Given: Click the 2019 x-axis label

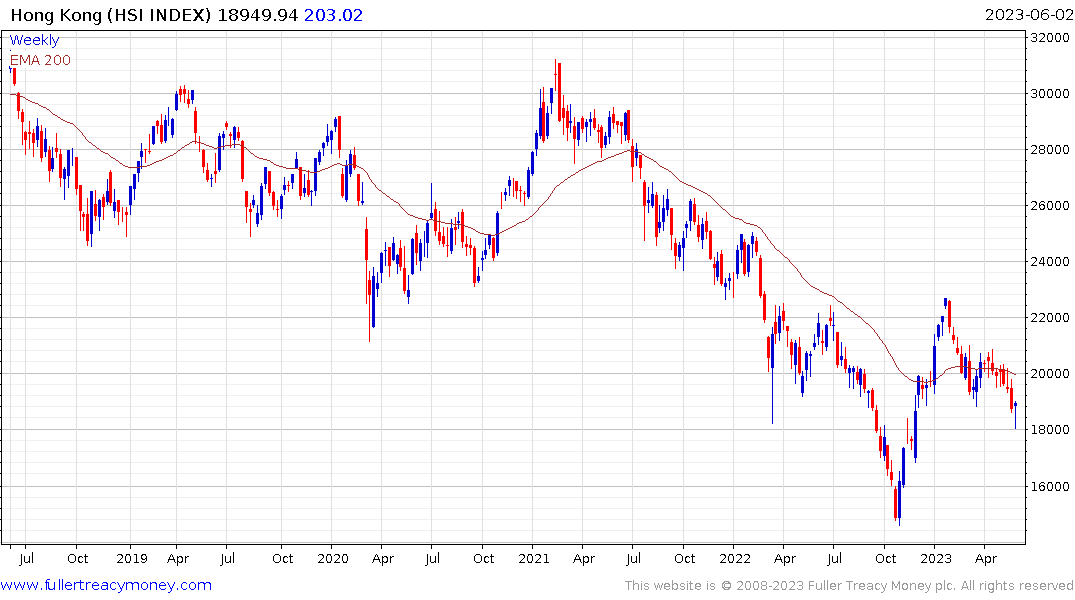Looking at the screenshot, I should [132, 558].
